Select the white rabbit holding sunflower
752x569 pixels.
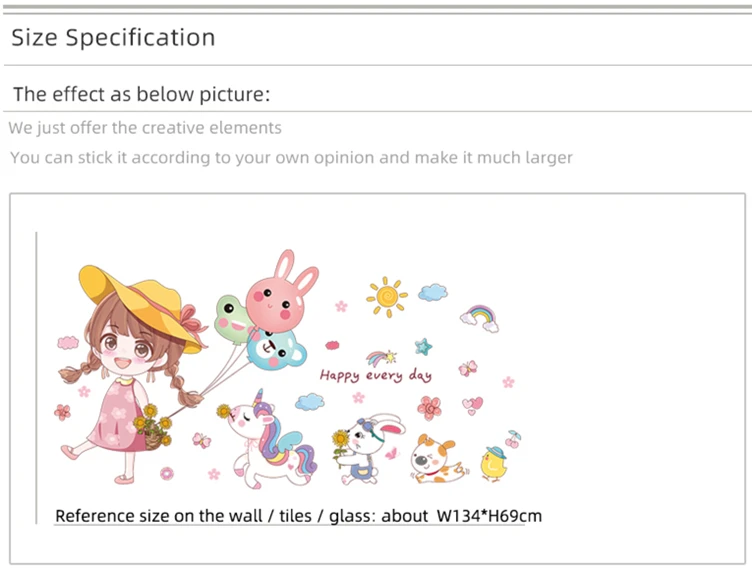[368, 449]
